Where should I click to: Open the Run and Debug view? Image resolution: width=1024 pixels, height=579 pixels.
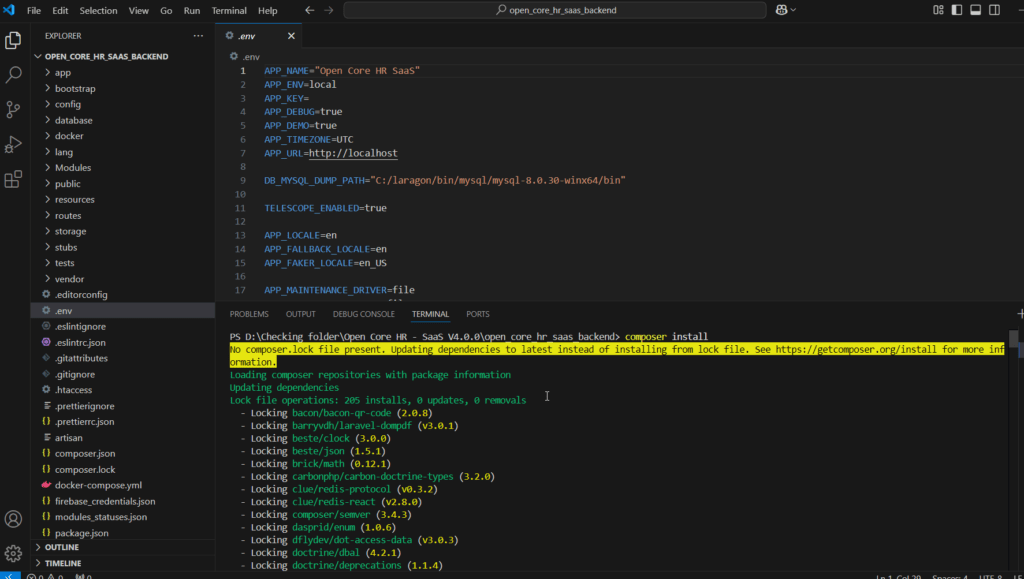[x=13, y=144]
